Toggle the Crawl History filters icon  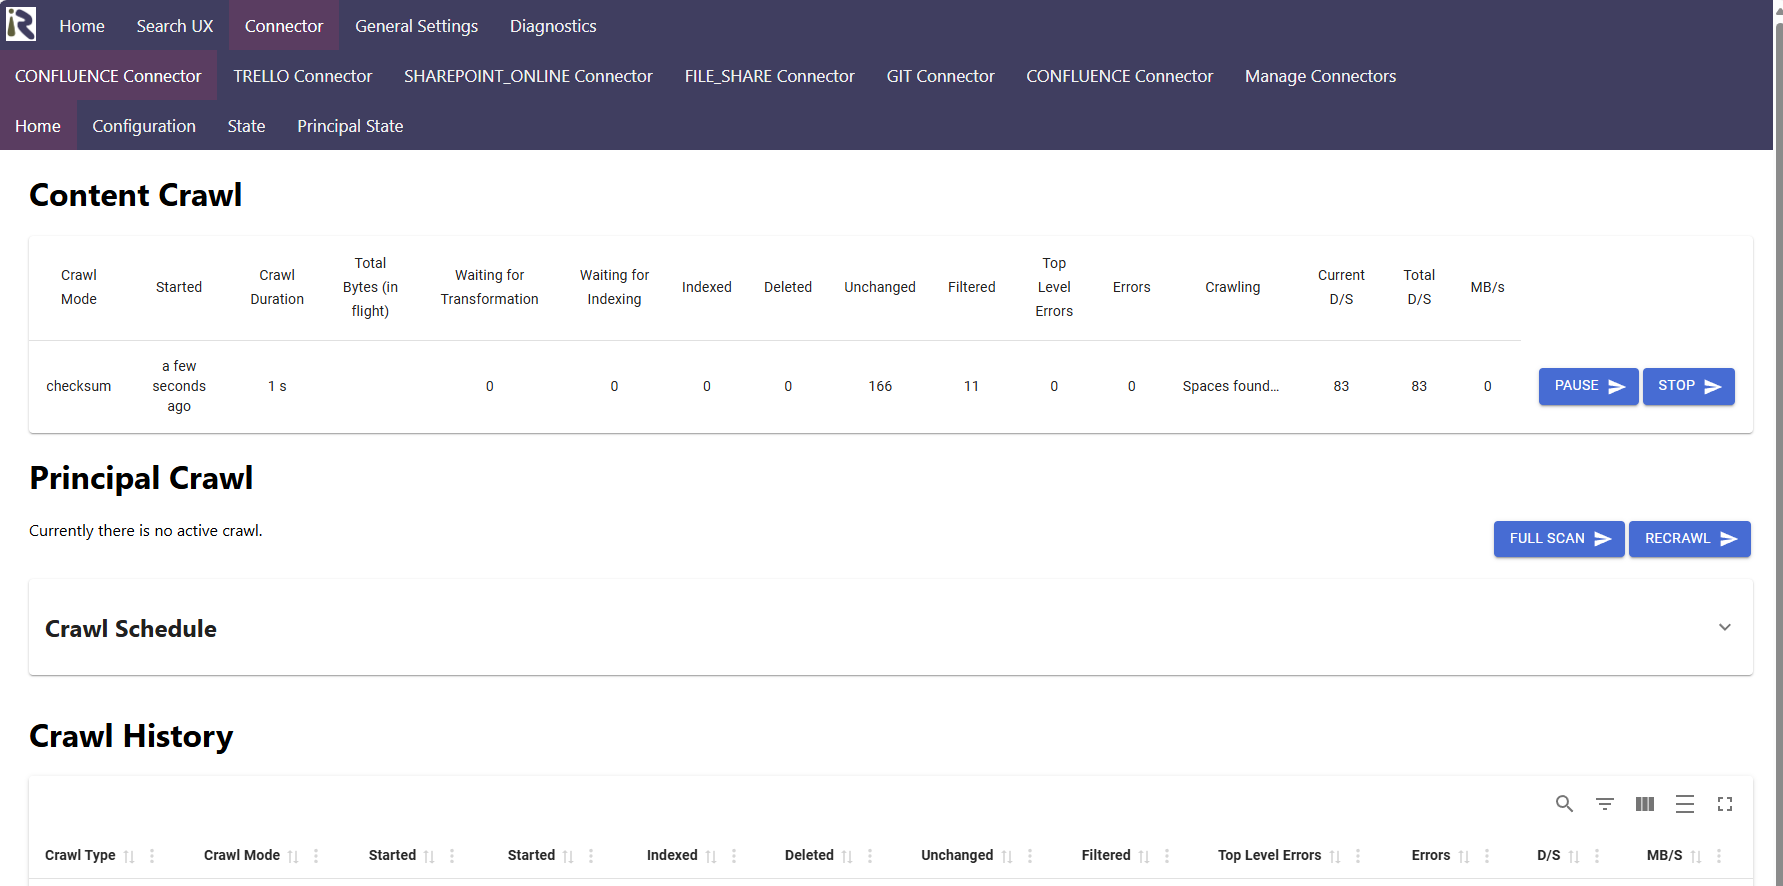tap(1605, 804)
